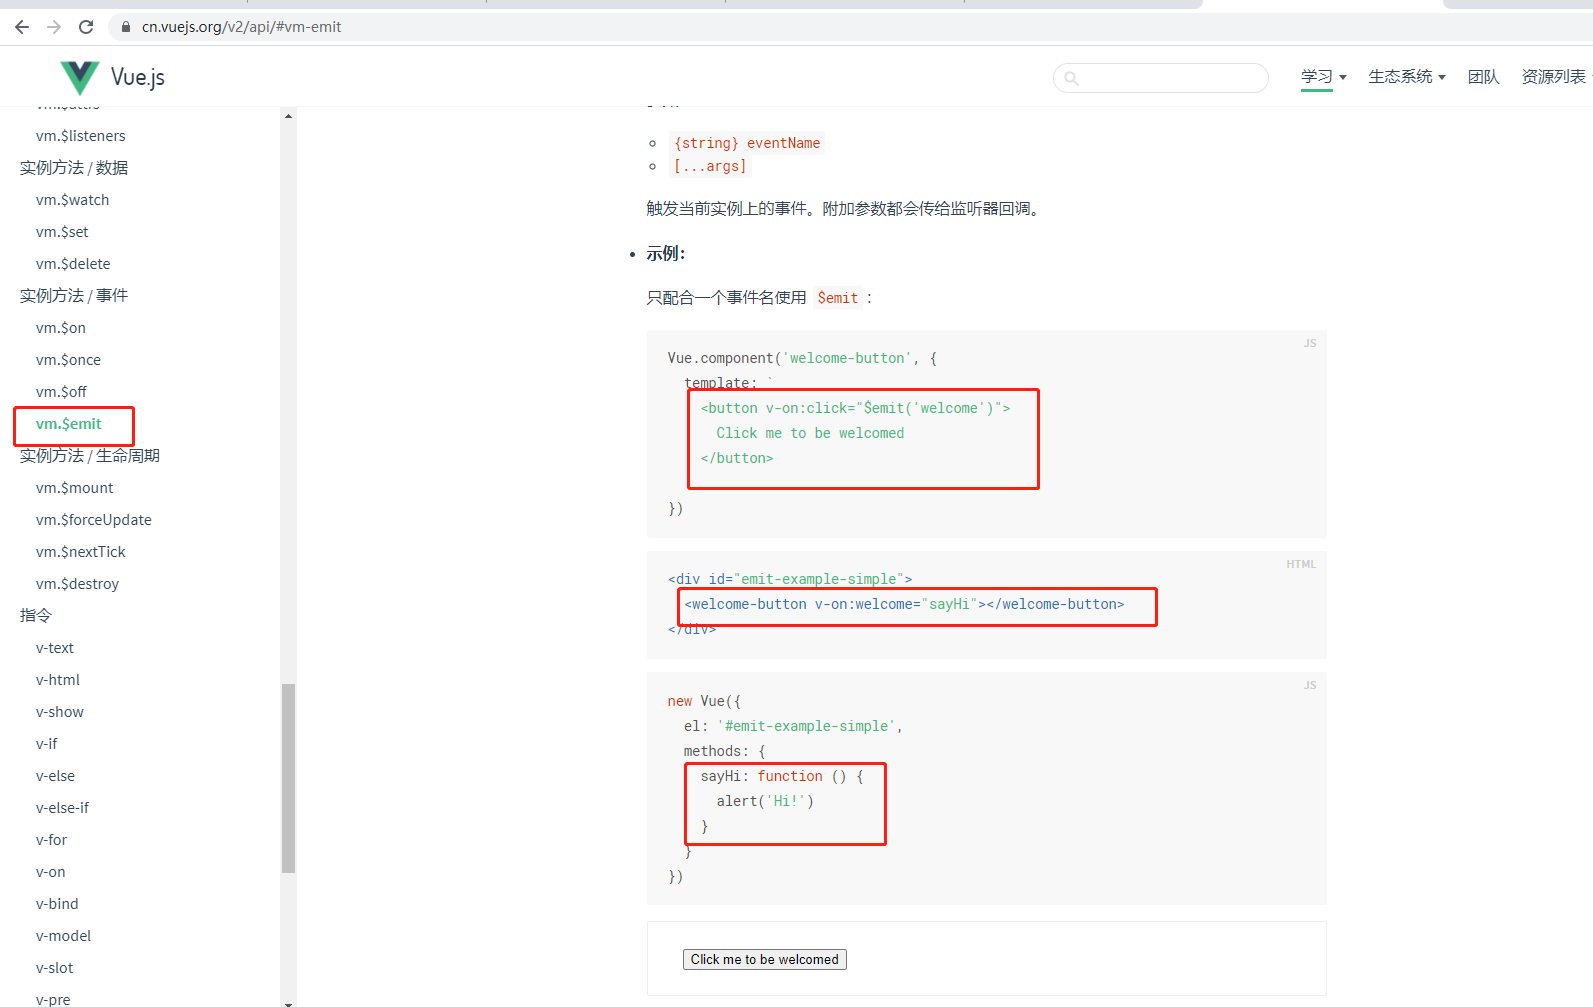Open 实例方法 / 生命周期 section heading
Screen dimensions: 1593x1007
[x=90, y=456]
